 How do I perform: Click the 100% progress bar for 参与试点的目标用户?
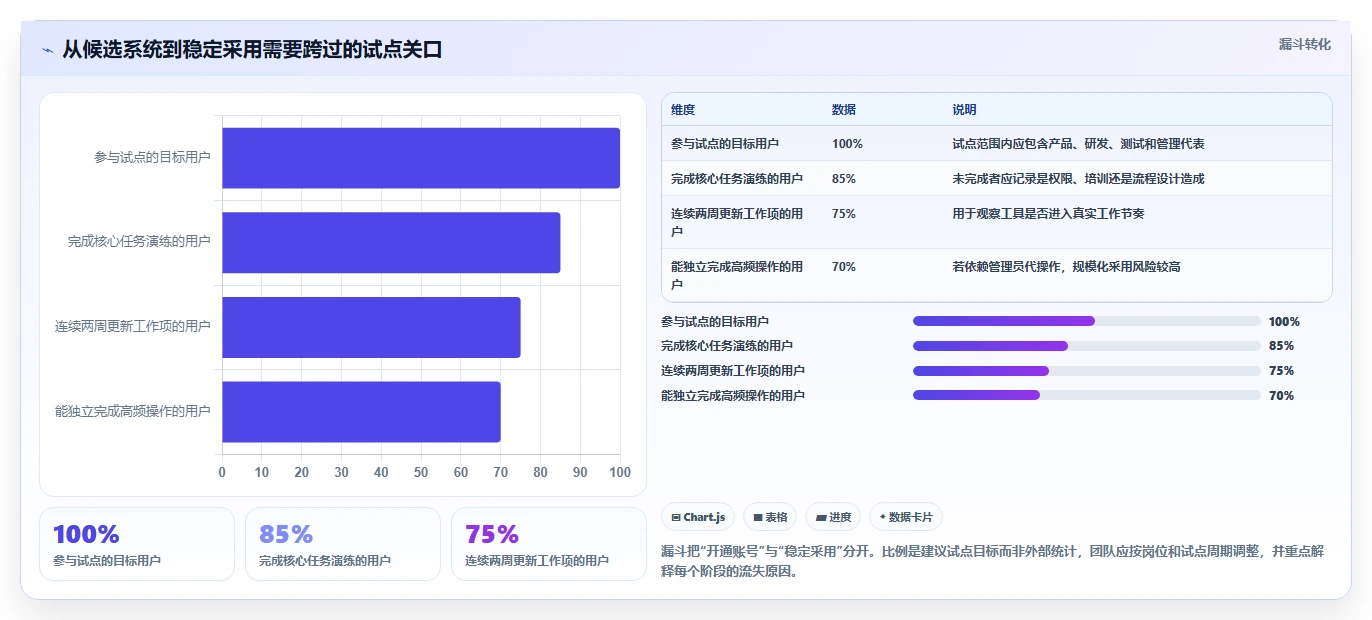coord(1086,321)
